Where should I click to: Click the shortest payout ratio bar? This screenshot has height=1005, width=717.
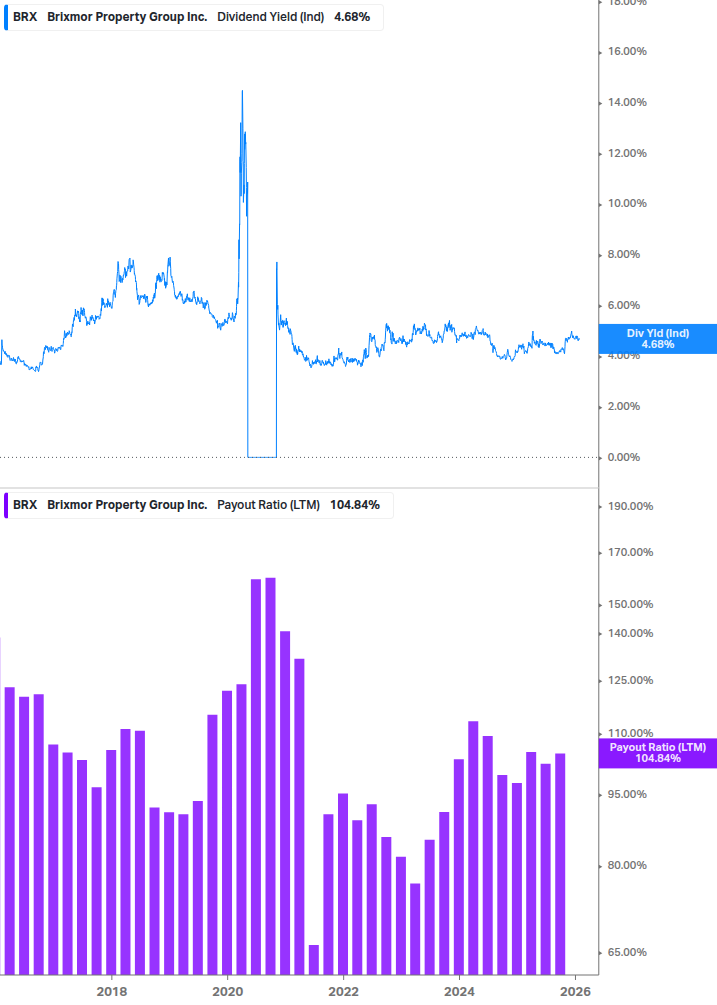(313, 959)
